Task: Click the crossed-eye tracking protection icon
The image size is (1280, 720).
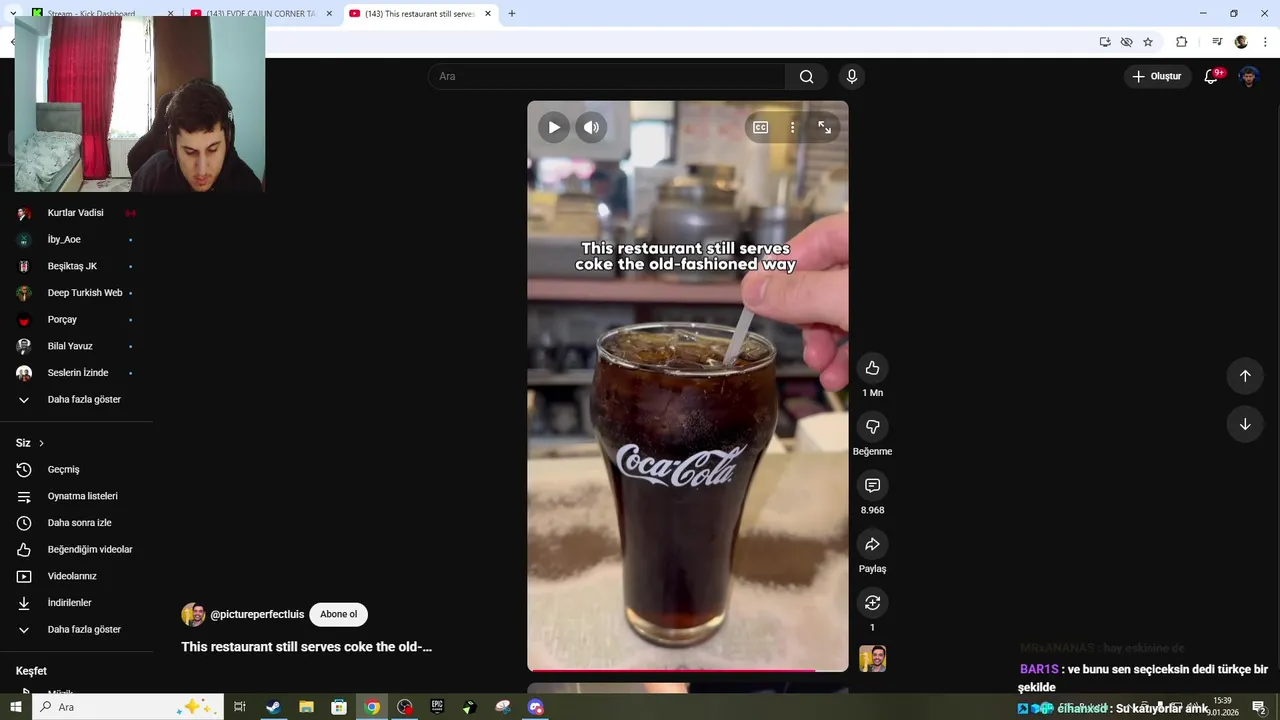Action: 1126,42
